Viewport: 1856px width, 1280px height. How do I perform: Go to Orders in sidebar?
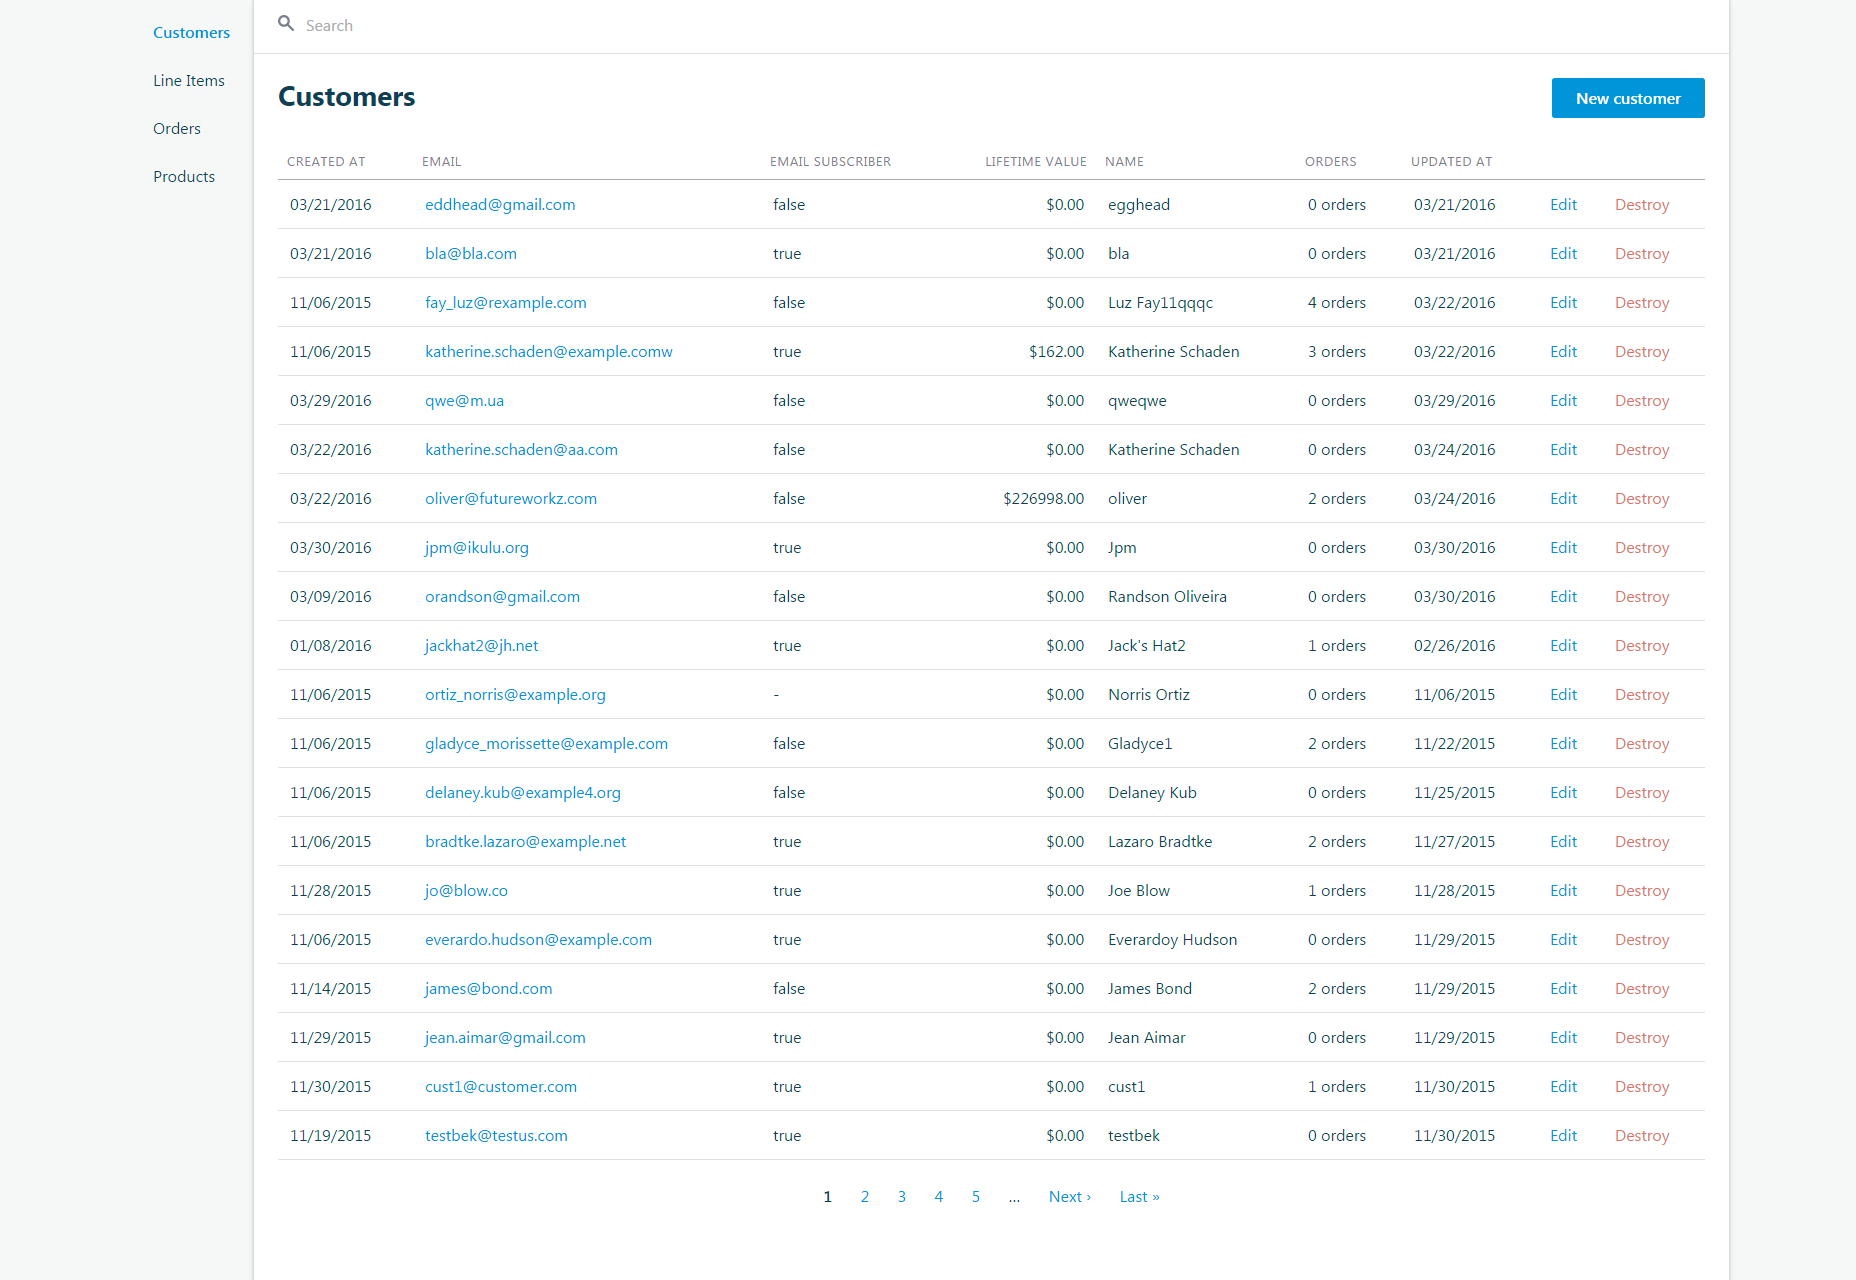(x=176, y=129)
